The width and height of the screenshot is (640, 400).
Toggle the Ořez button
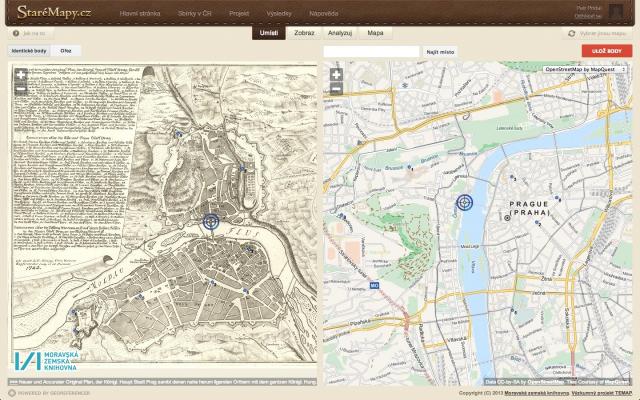pyautogui.click(x=66, y=49)
